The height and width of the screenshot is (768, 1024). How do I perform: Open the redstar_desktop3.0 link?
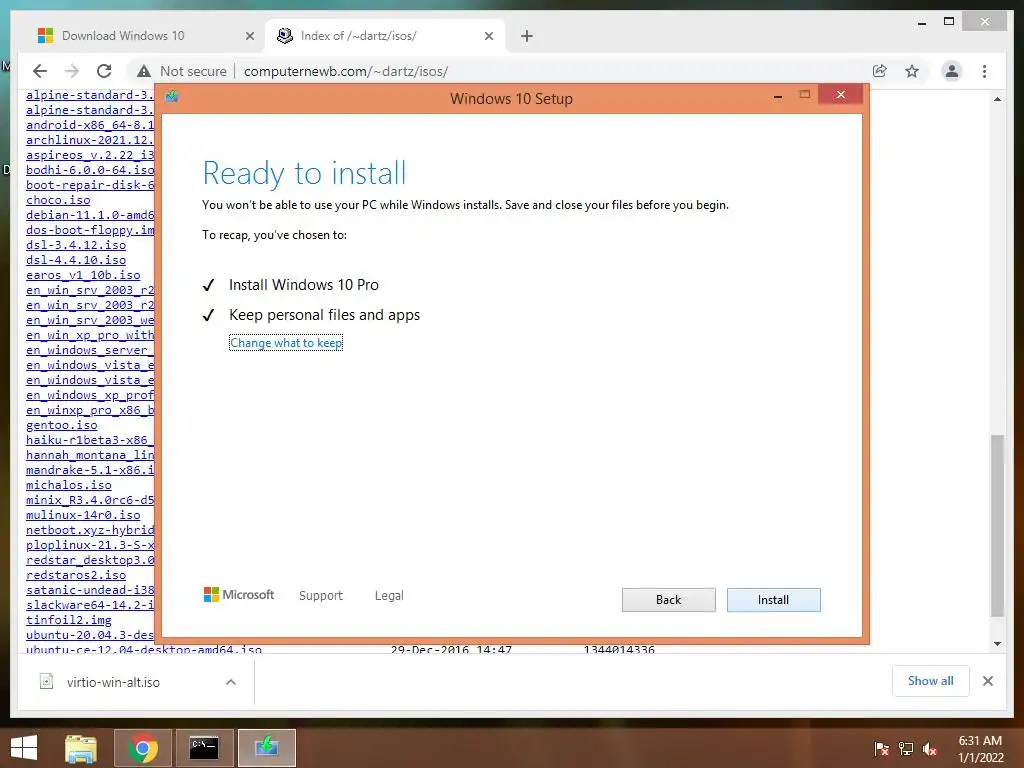[x=90, y=560]
